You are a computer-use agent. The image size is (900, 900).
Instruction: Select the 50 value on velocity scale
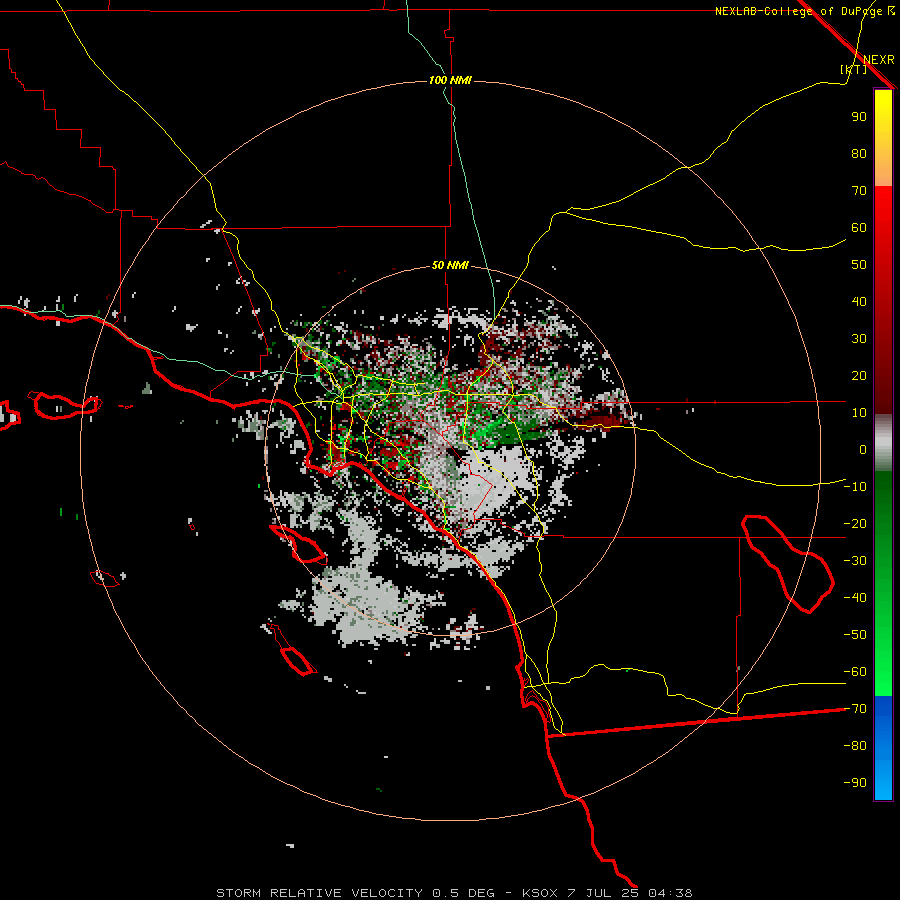click(859, 265)
